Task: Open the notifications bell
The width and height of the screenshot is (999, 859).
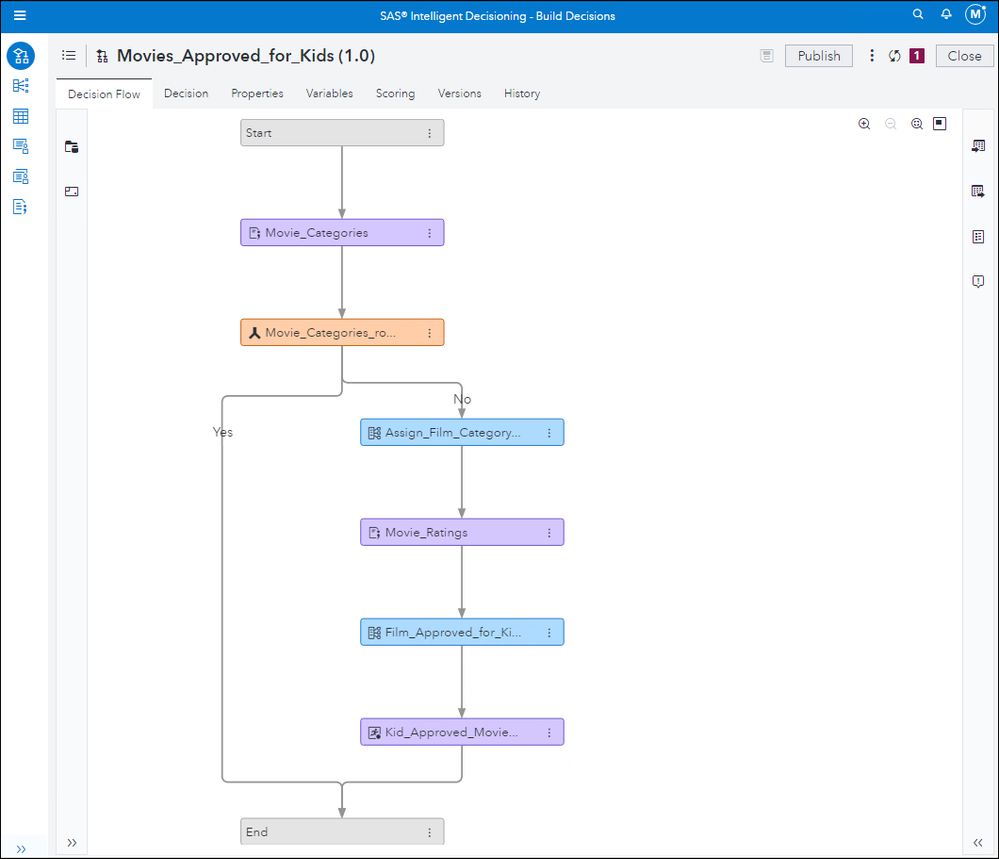Action: point(945,15)
